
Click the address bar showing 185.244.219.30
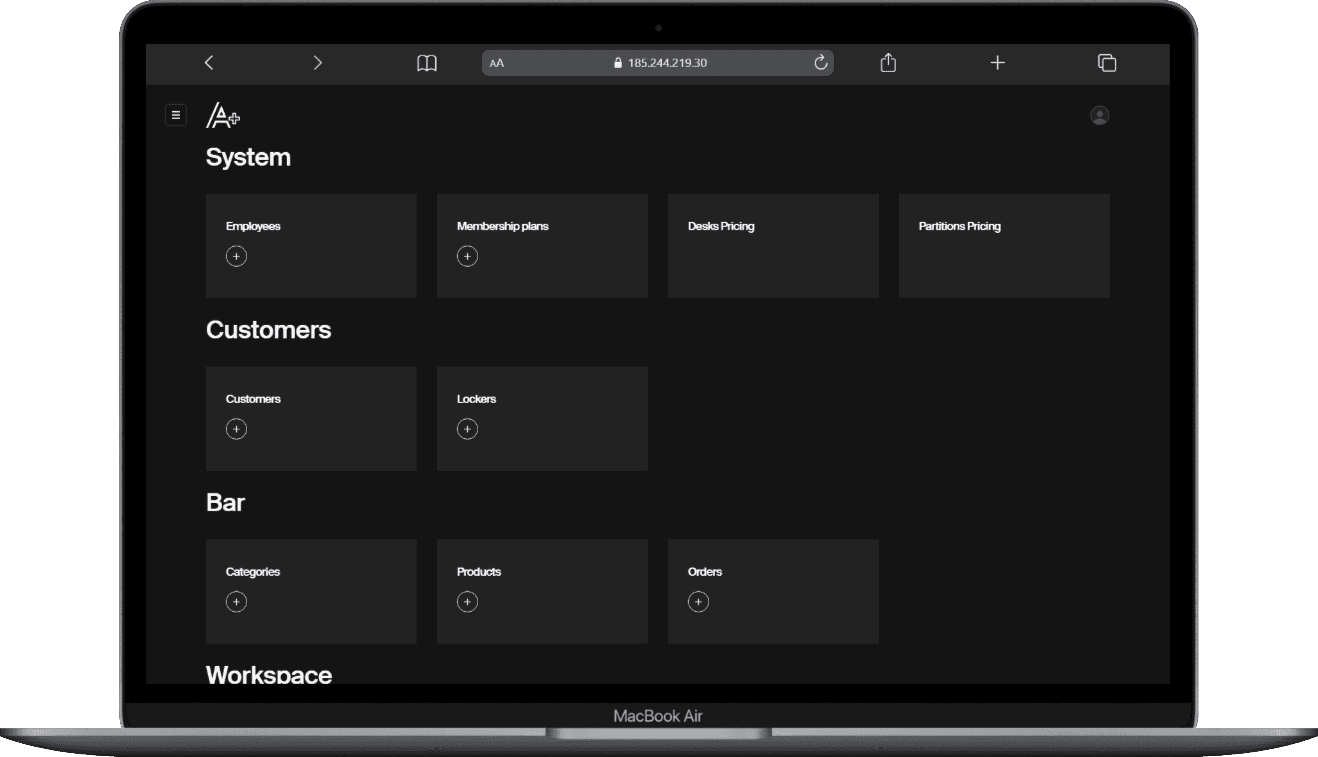[x=660, y=63]
